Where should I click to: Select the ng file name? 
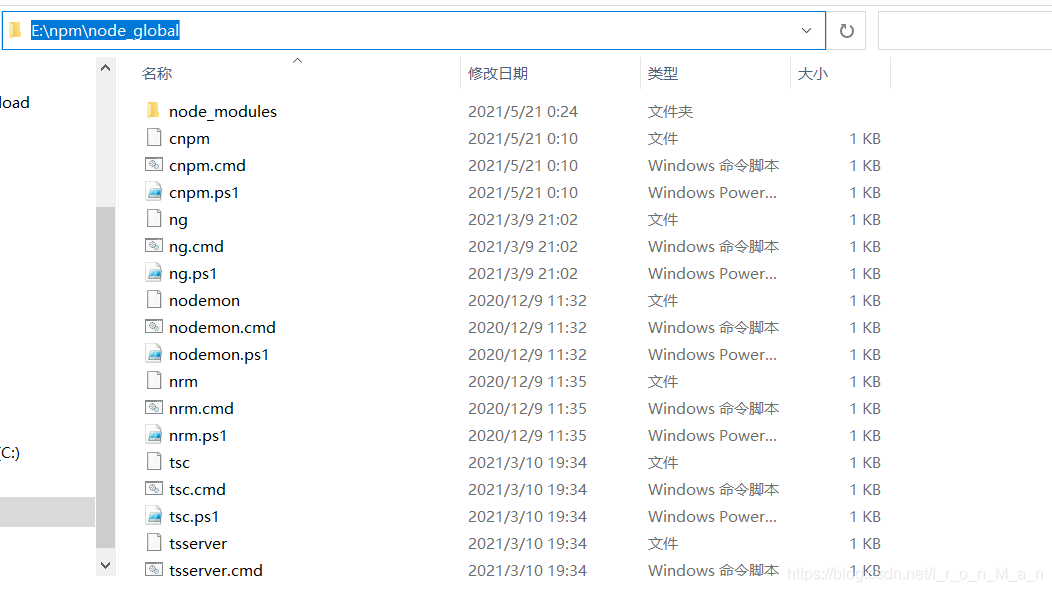pyautogui.click(x=178, y=220)
